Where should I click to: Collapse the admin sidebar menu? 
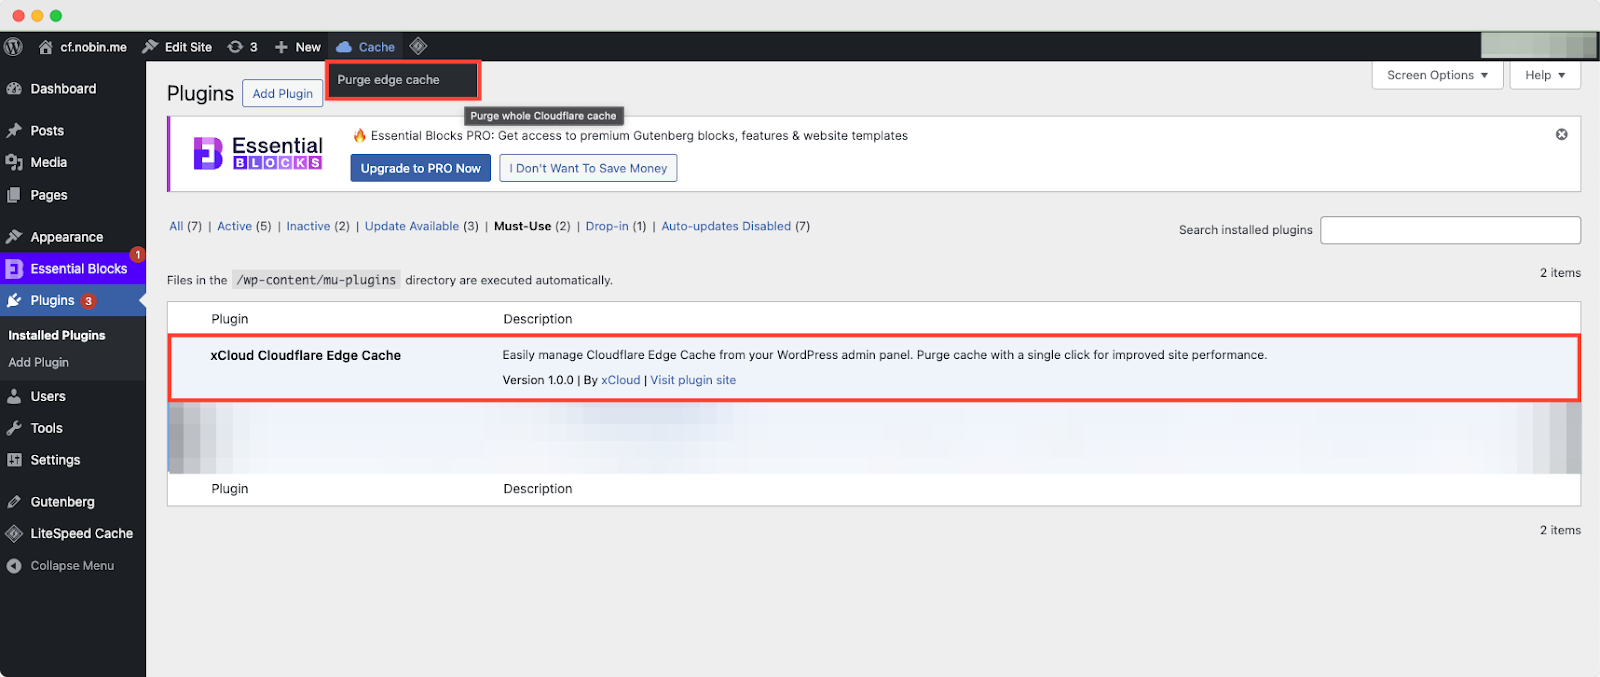pos(71,566)
